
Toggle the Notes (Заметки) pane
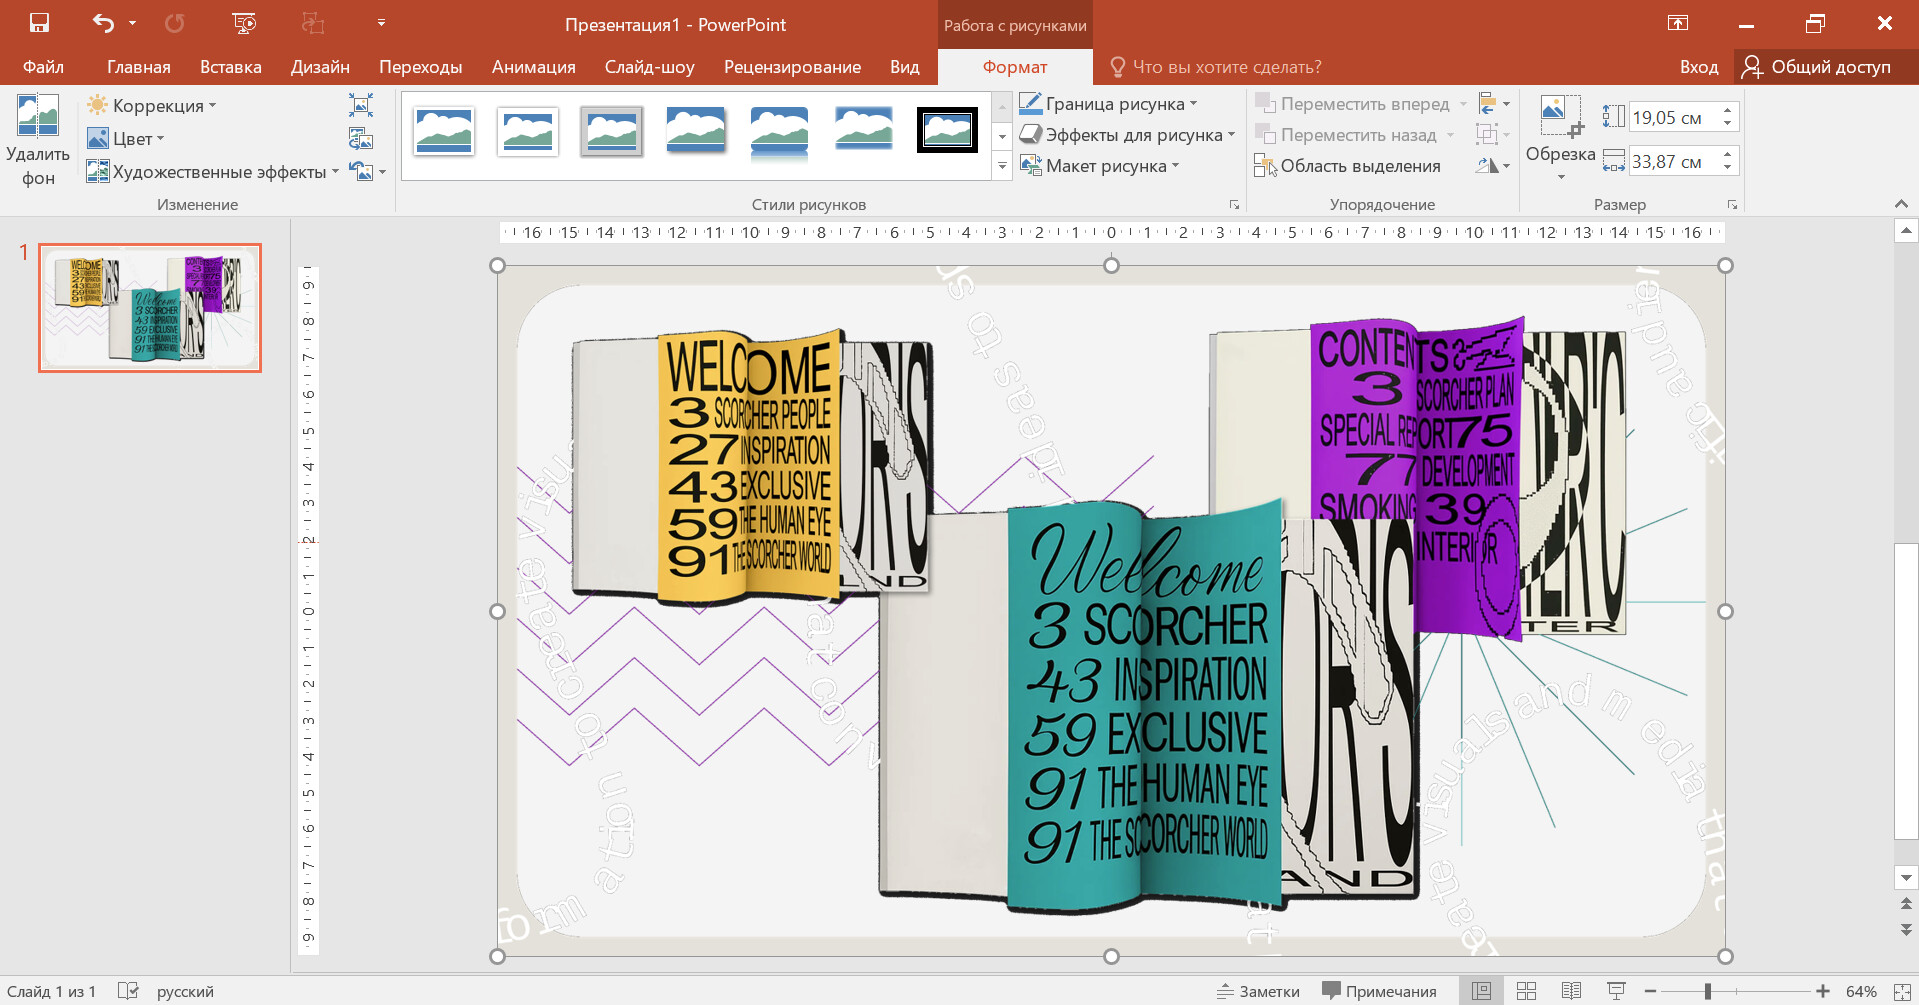coord(1258,991)
